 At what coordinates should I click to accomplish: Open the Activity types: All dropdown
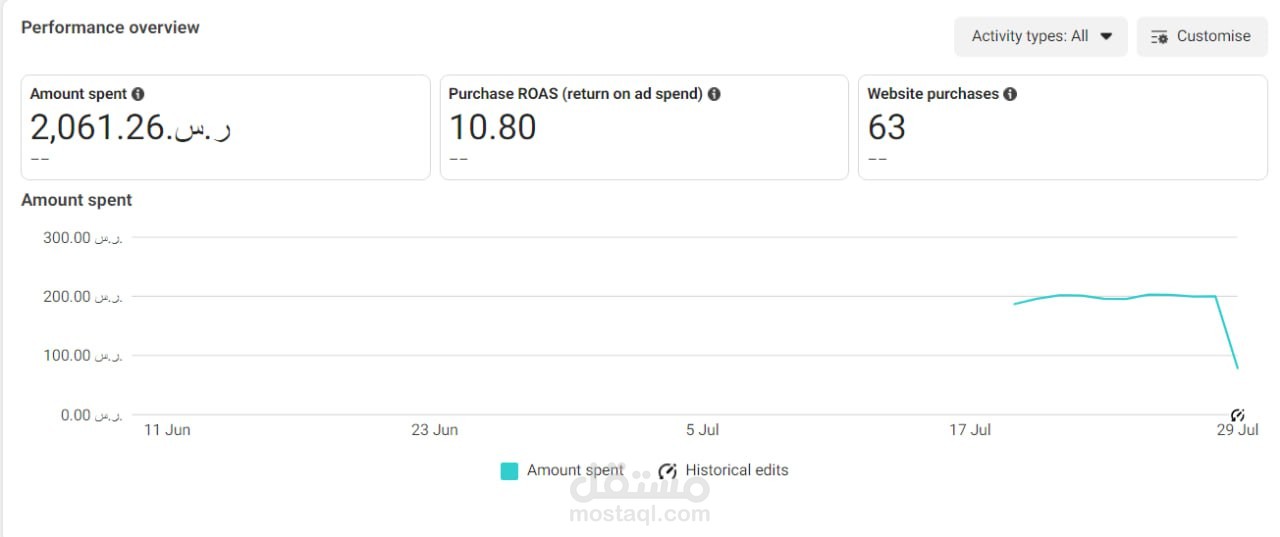coord(1040,37)
